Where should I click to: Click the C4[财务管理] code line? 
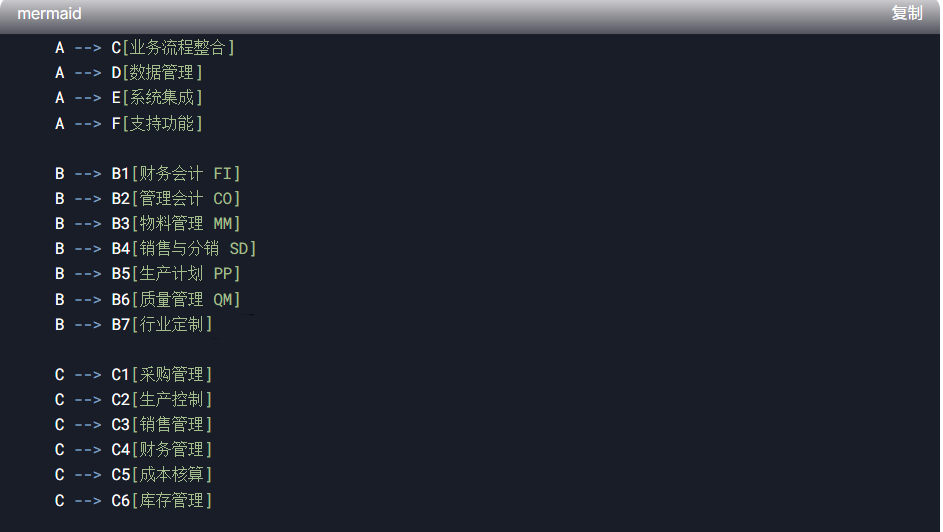pos(134,450)
